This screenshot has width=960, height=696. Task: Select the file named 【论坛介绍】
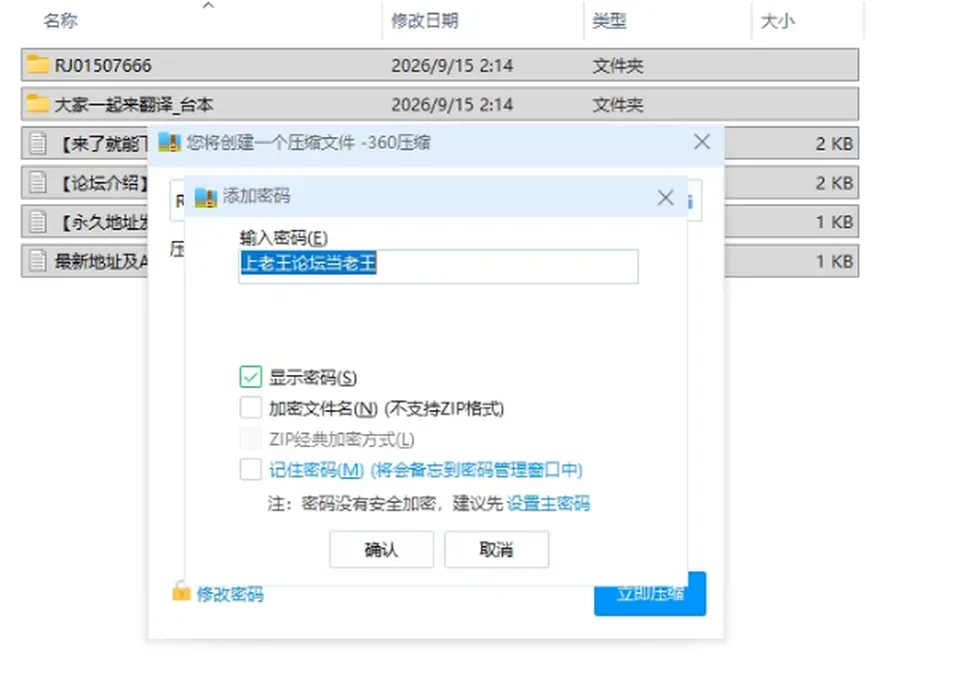102,183
